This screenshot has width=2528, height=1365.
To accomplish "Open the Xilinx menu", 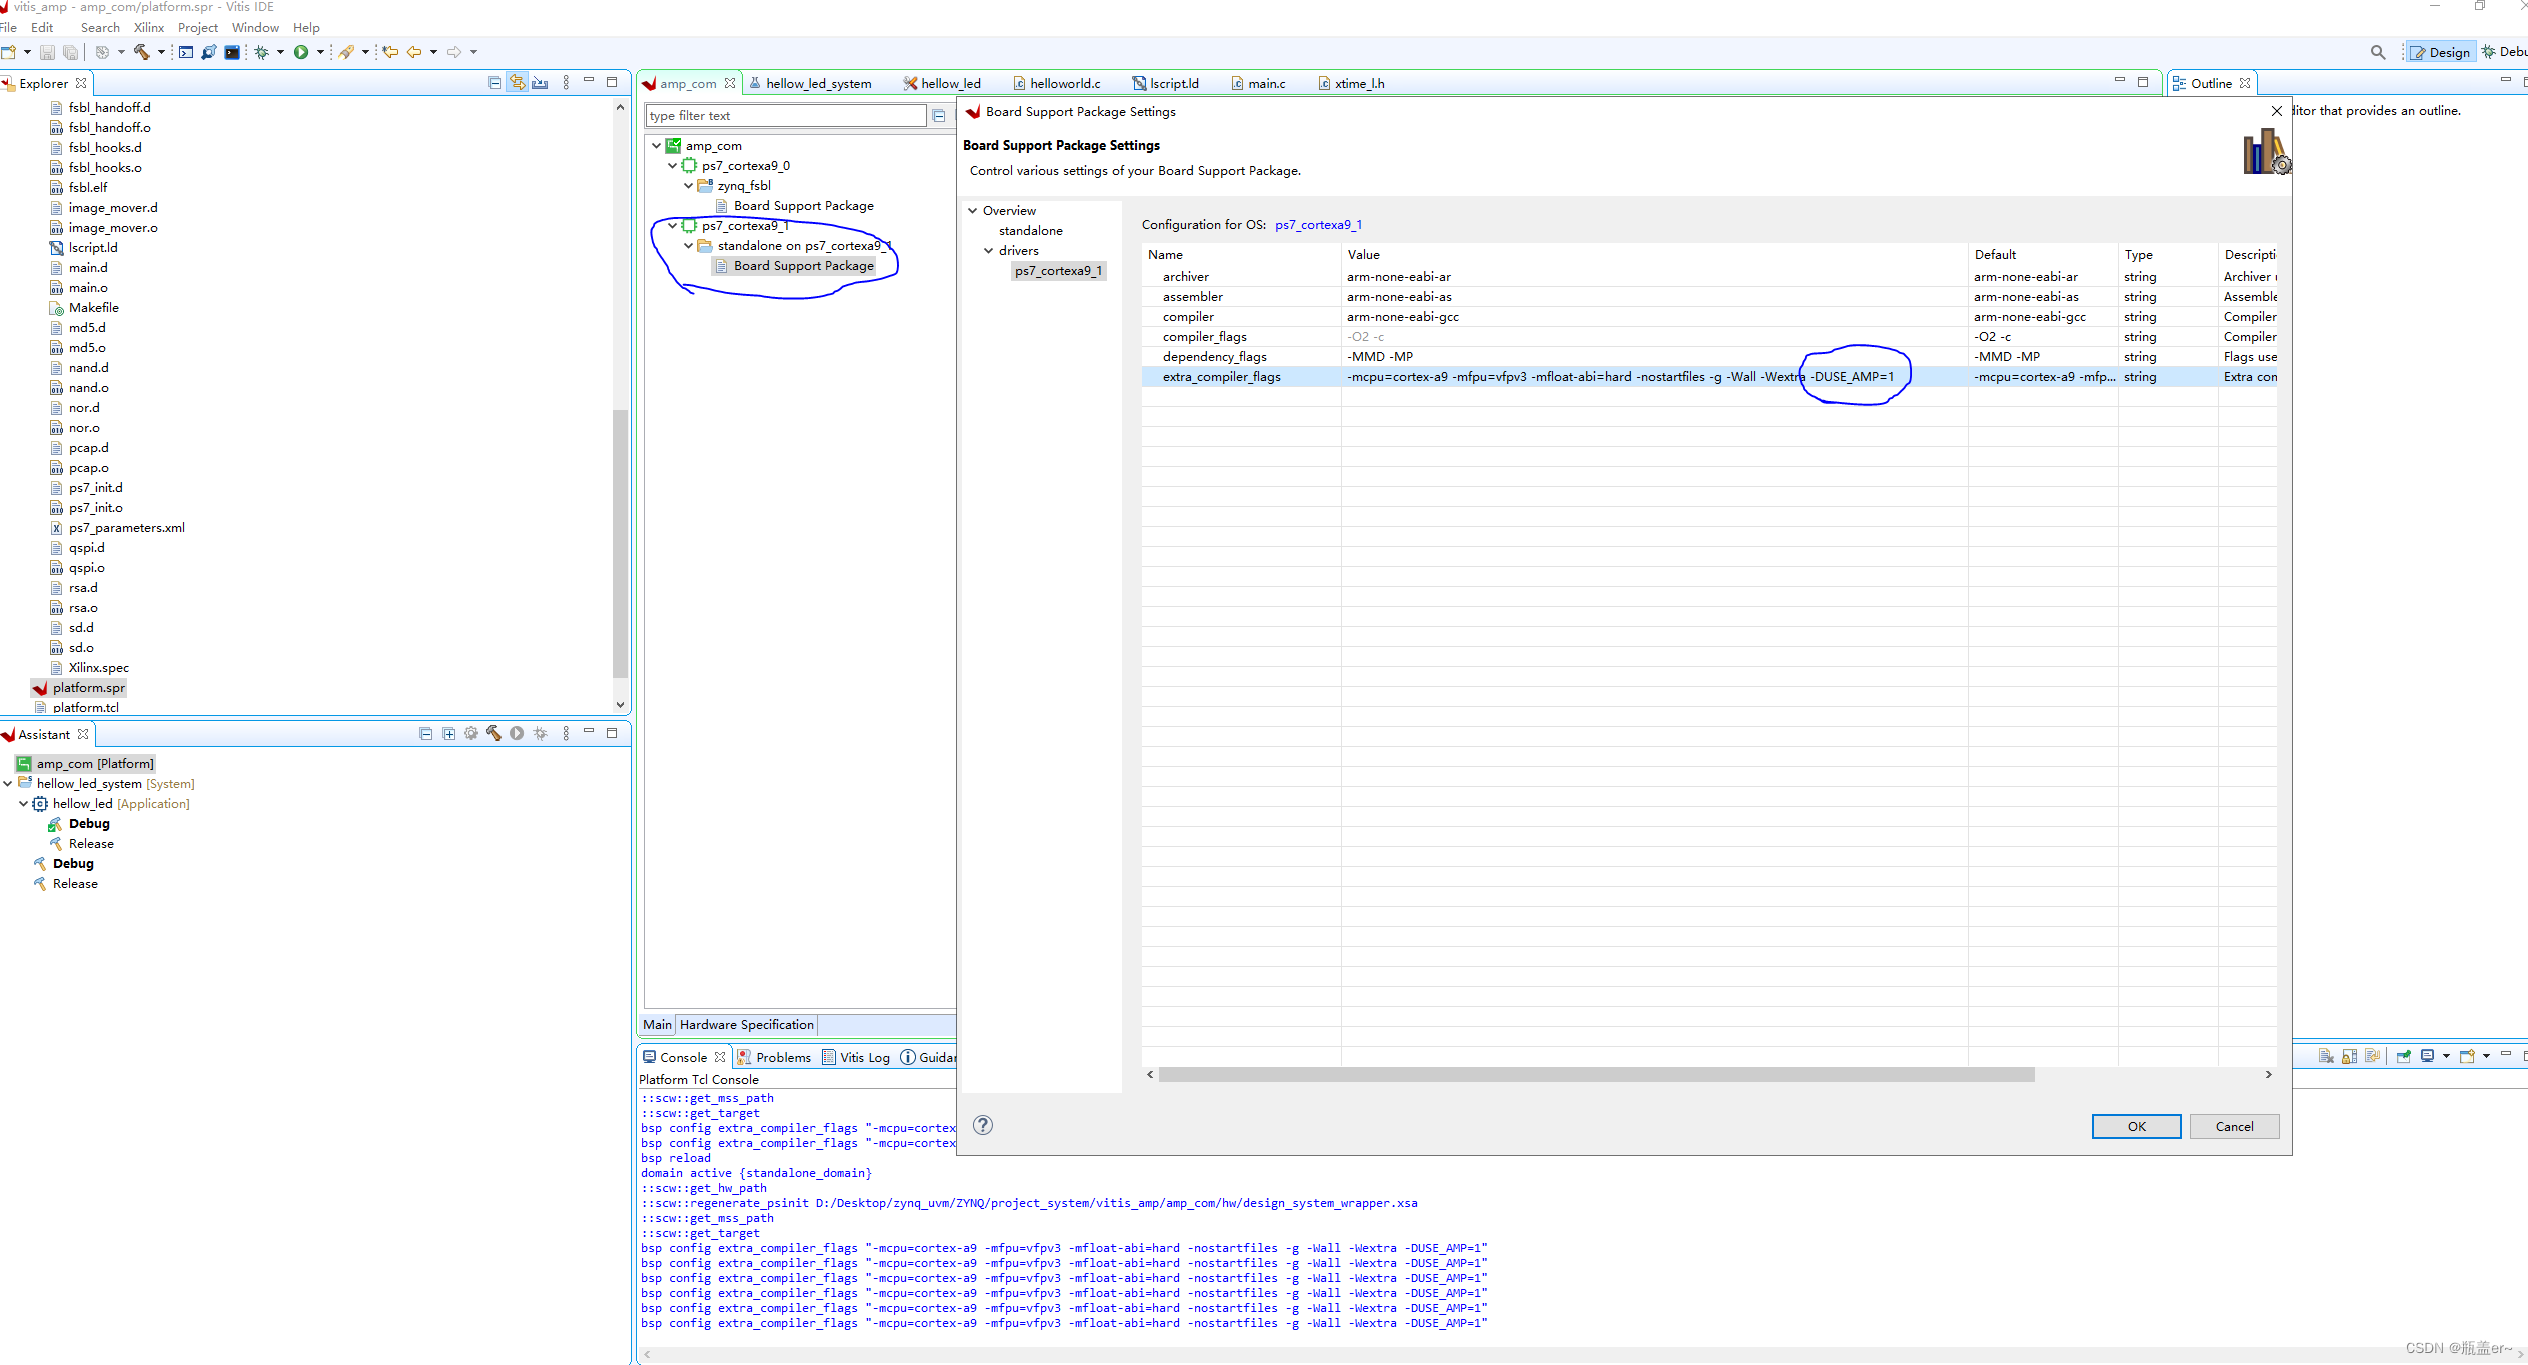I will coord(148,28).
